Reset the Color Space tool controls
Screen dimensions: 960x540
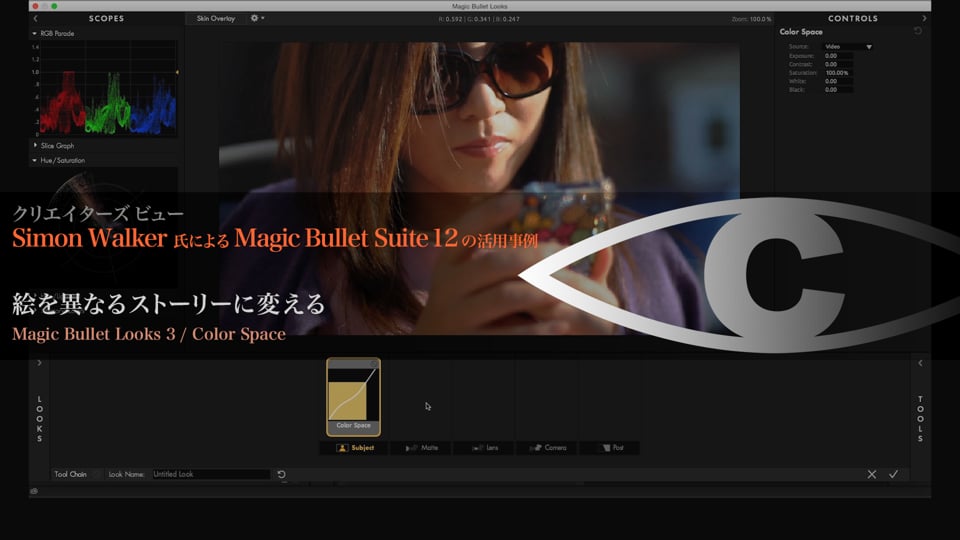pyautogui.click(x=918, y=31)
